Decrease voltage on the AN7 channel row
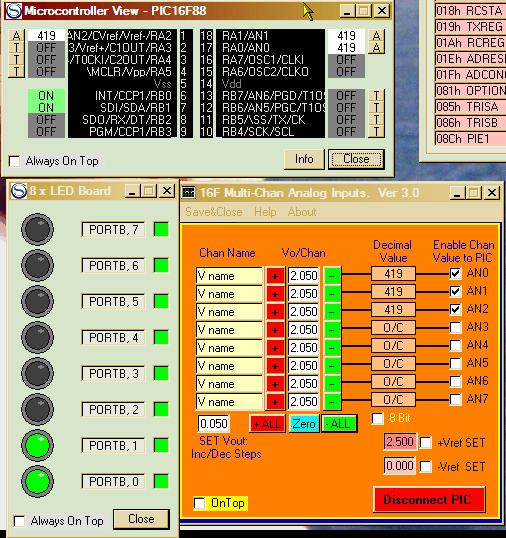 click(332, 402)
